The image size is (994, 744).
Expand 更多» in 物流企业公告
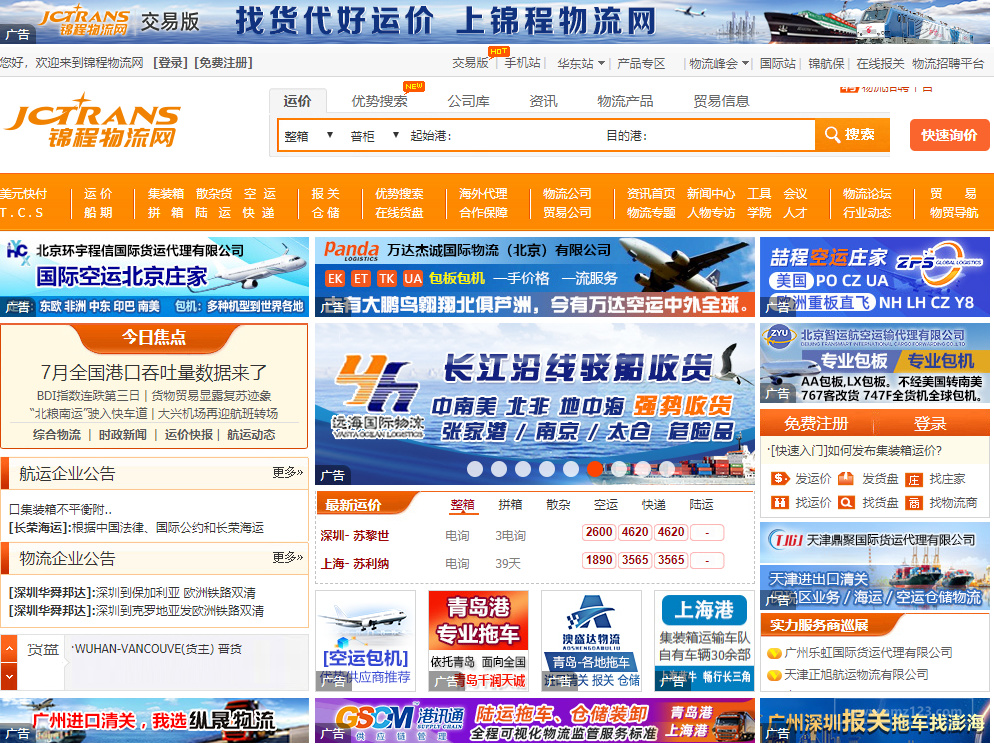[x=288, y=557]
